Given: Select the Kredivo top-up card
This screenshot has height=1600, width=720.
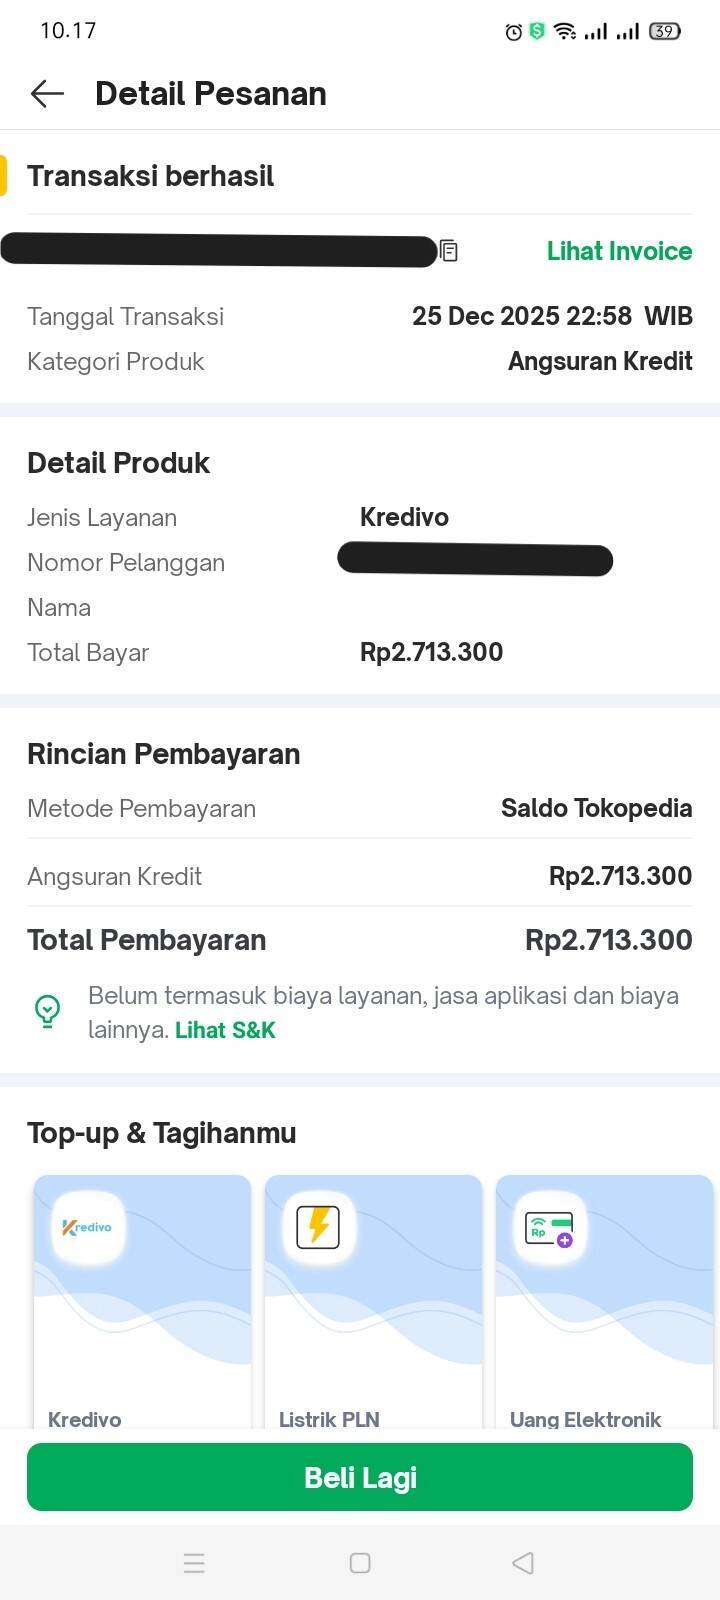Looking at the screenshot, I should point(142,1300).
